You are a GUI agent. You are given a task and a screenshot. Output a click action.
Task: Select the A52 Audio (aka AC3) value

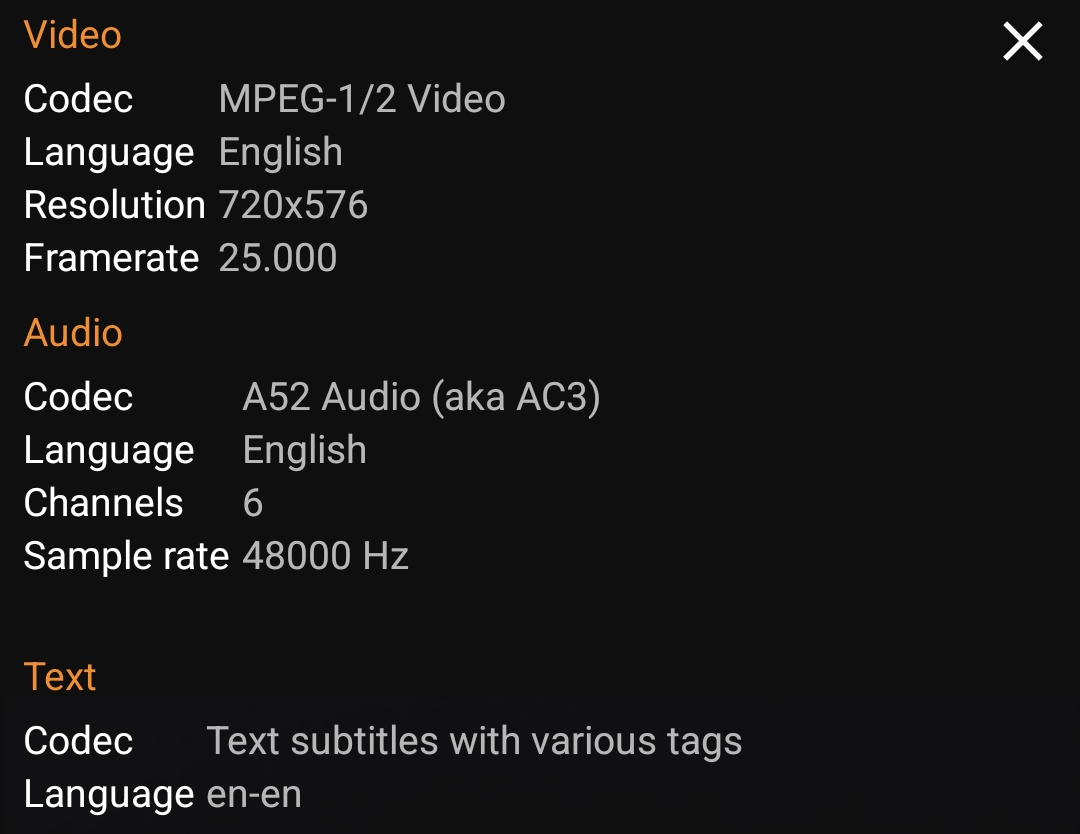(421, 397)
